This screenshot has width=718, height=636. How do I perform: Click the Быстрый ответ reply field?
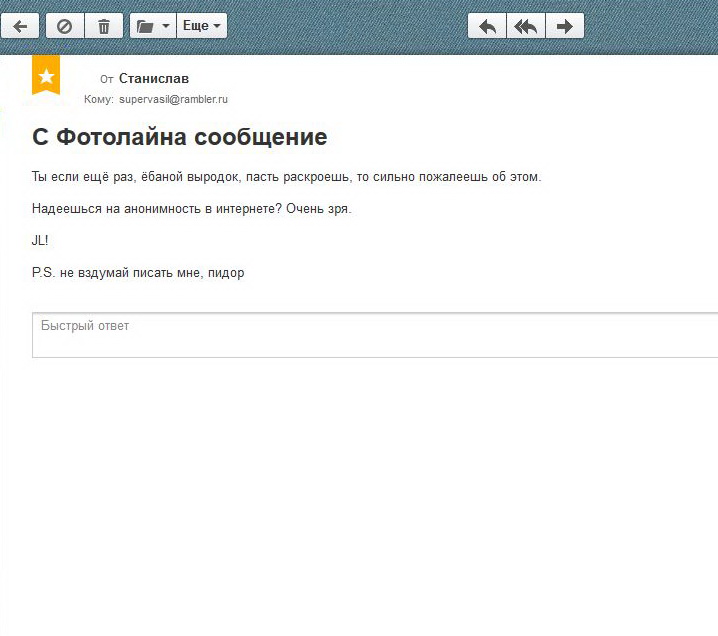pos(375,335)
